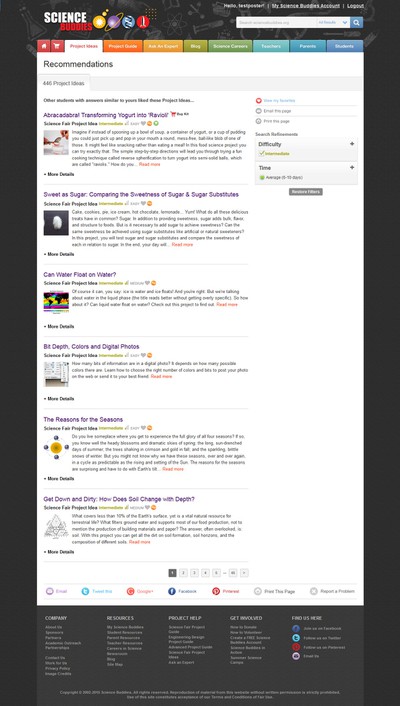
Task: Open The Reasons for the Seasons project link
Action: click(83, 420)
